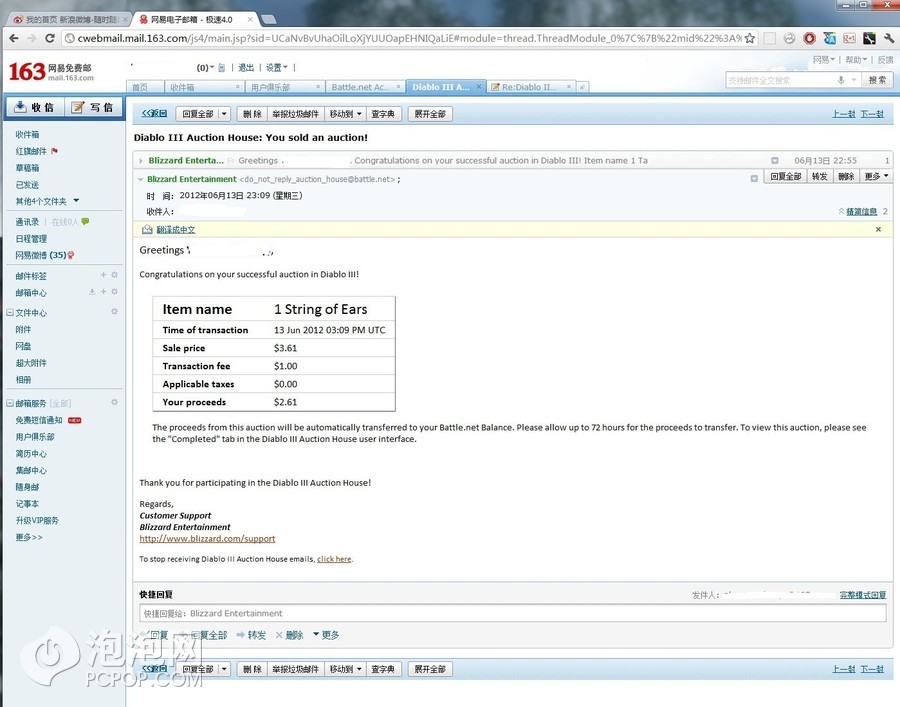Click the top 删除 delete button

click(x=251, y=114)
